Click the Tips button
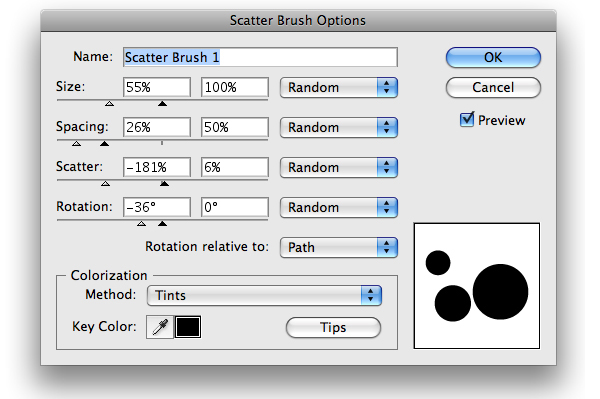Screen dimensions: 600x399 point(333,327)
